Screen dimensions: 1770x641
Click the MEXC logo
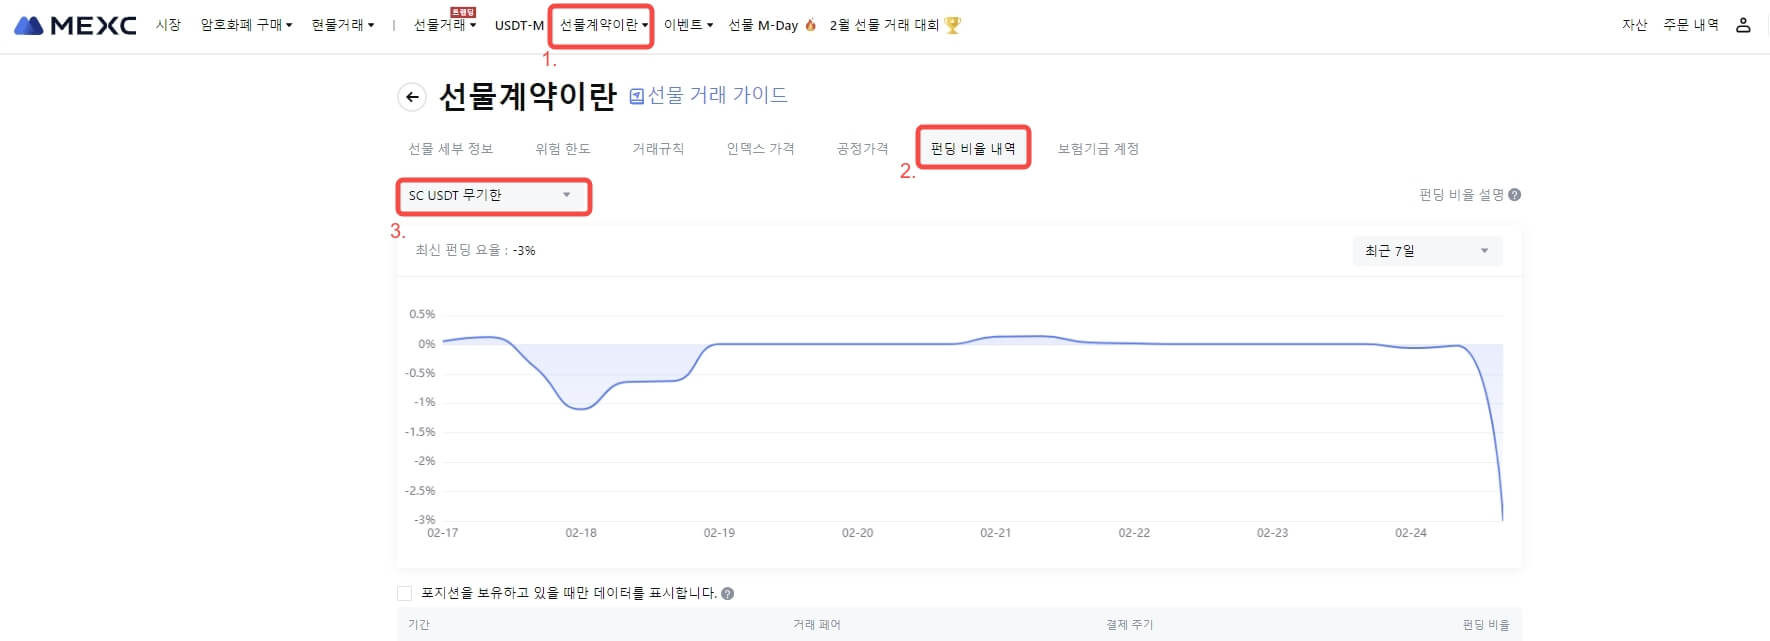[75, 25]
